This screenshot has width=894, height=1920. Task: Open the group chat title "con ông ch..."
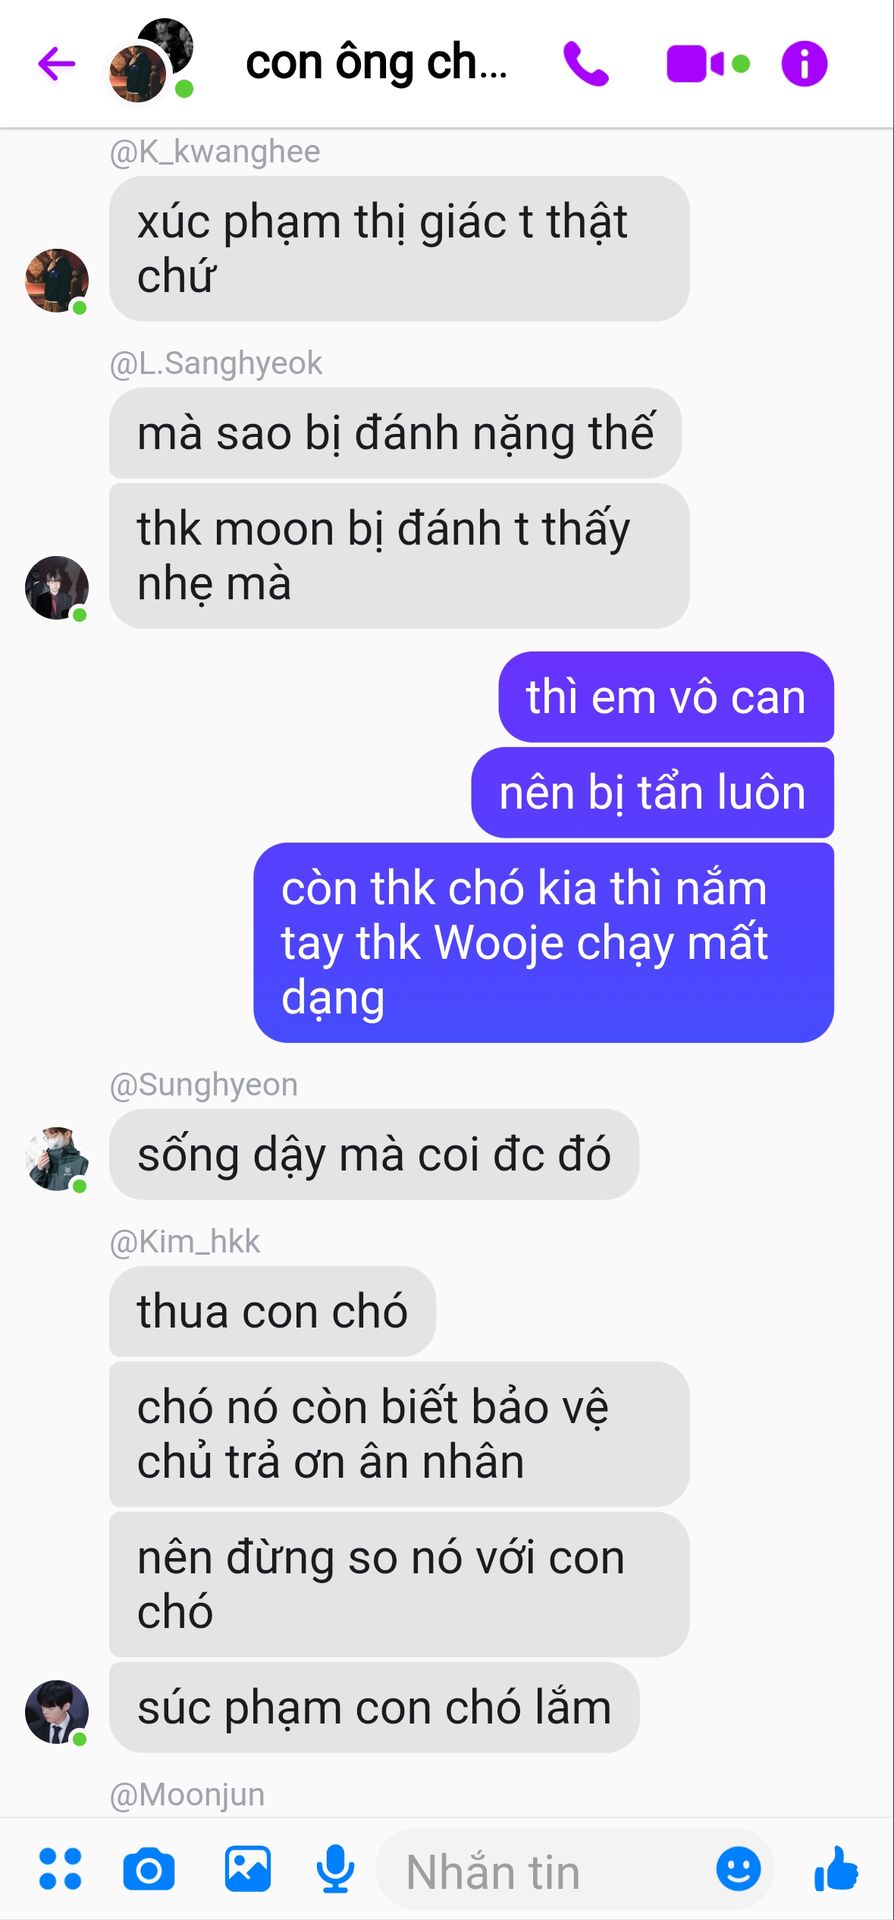(377, 63)
